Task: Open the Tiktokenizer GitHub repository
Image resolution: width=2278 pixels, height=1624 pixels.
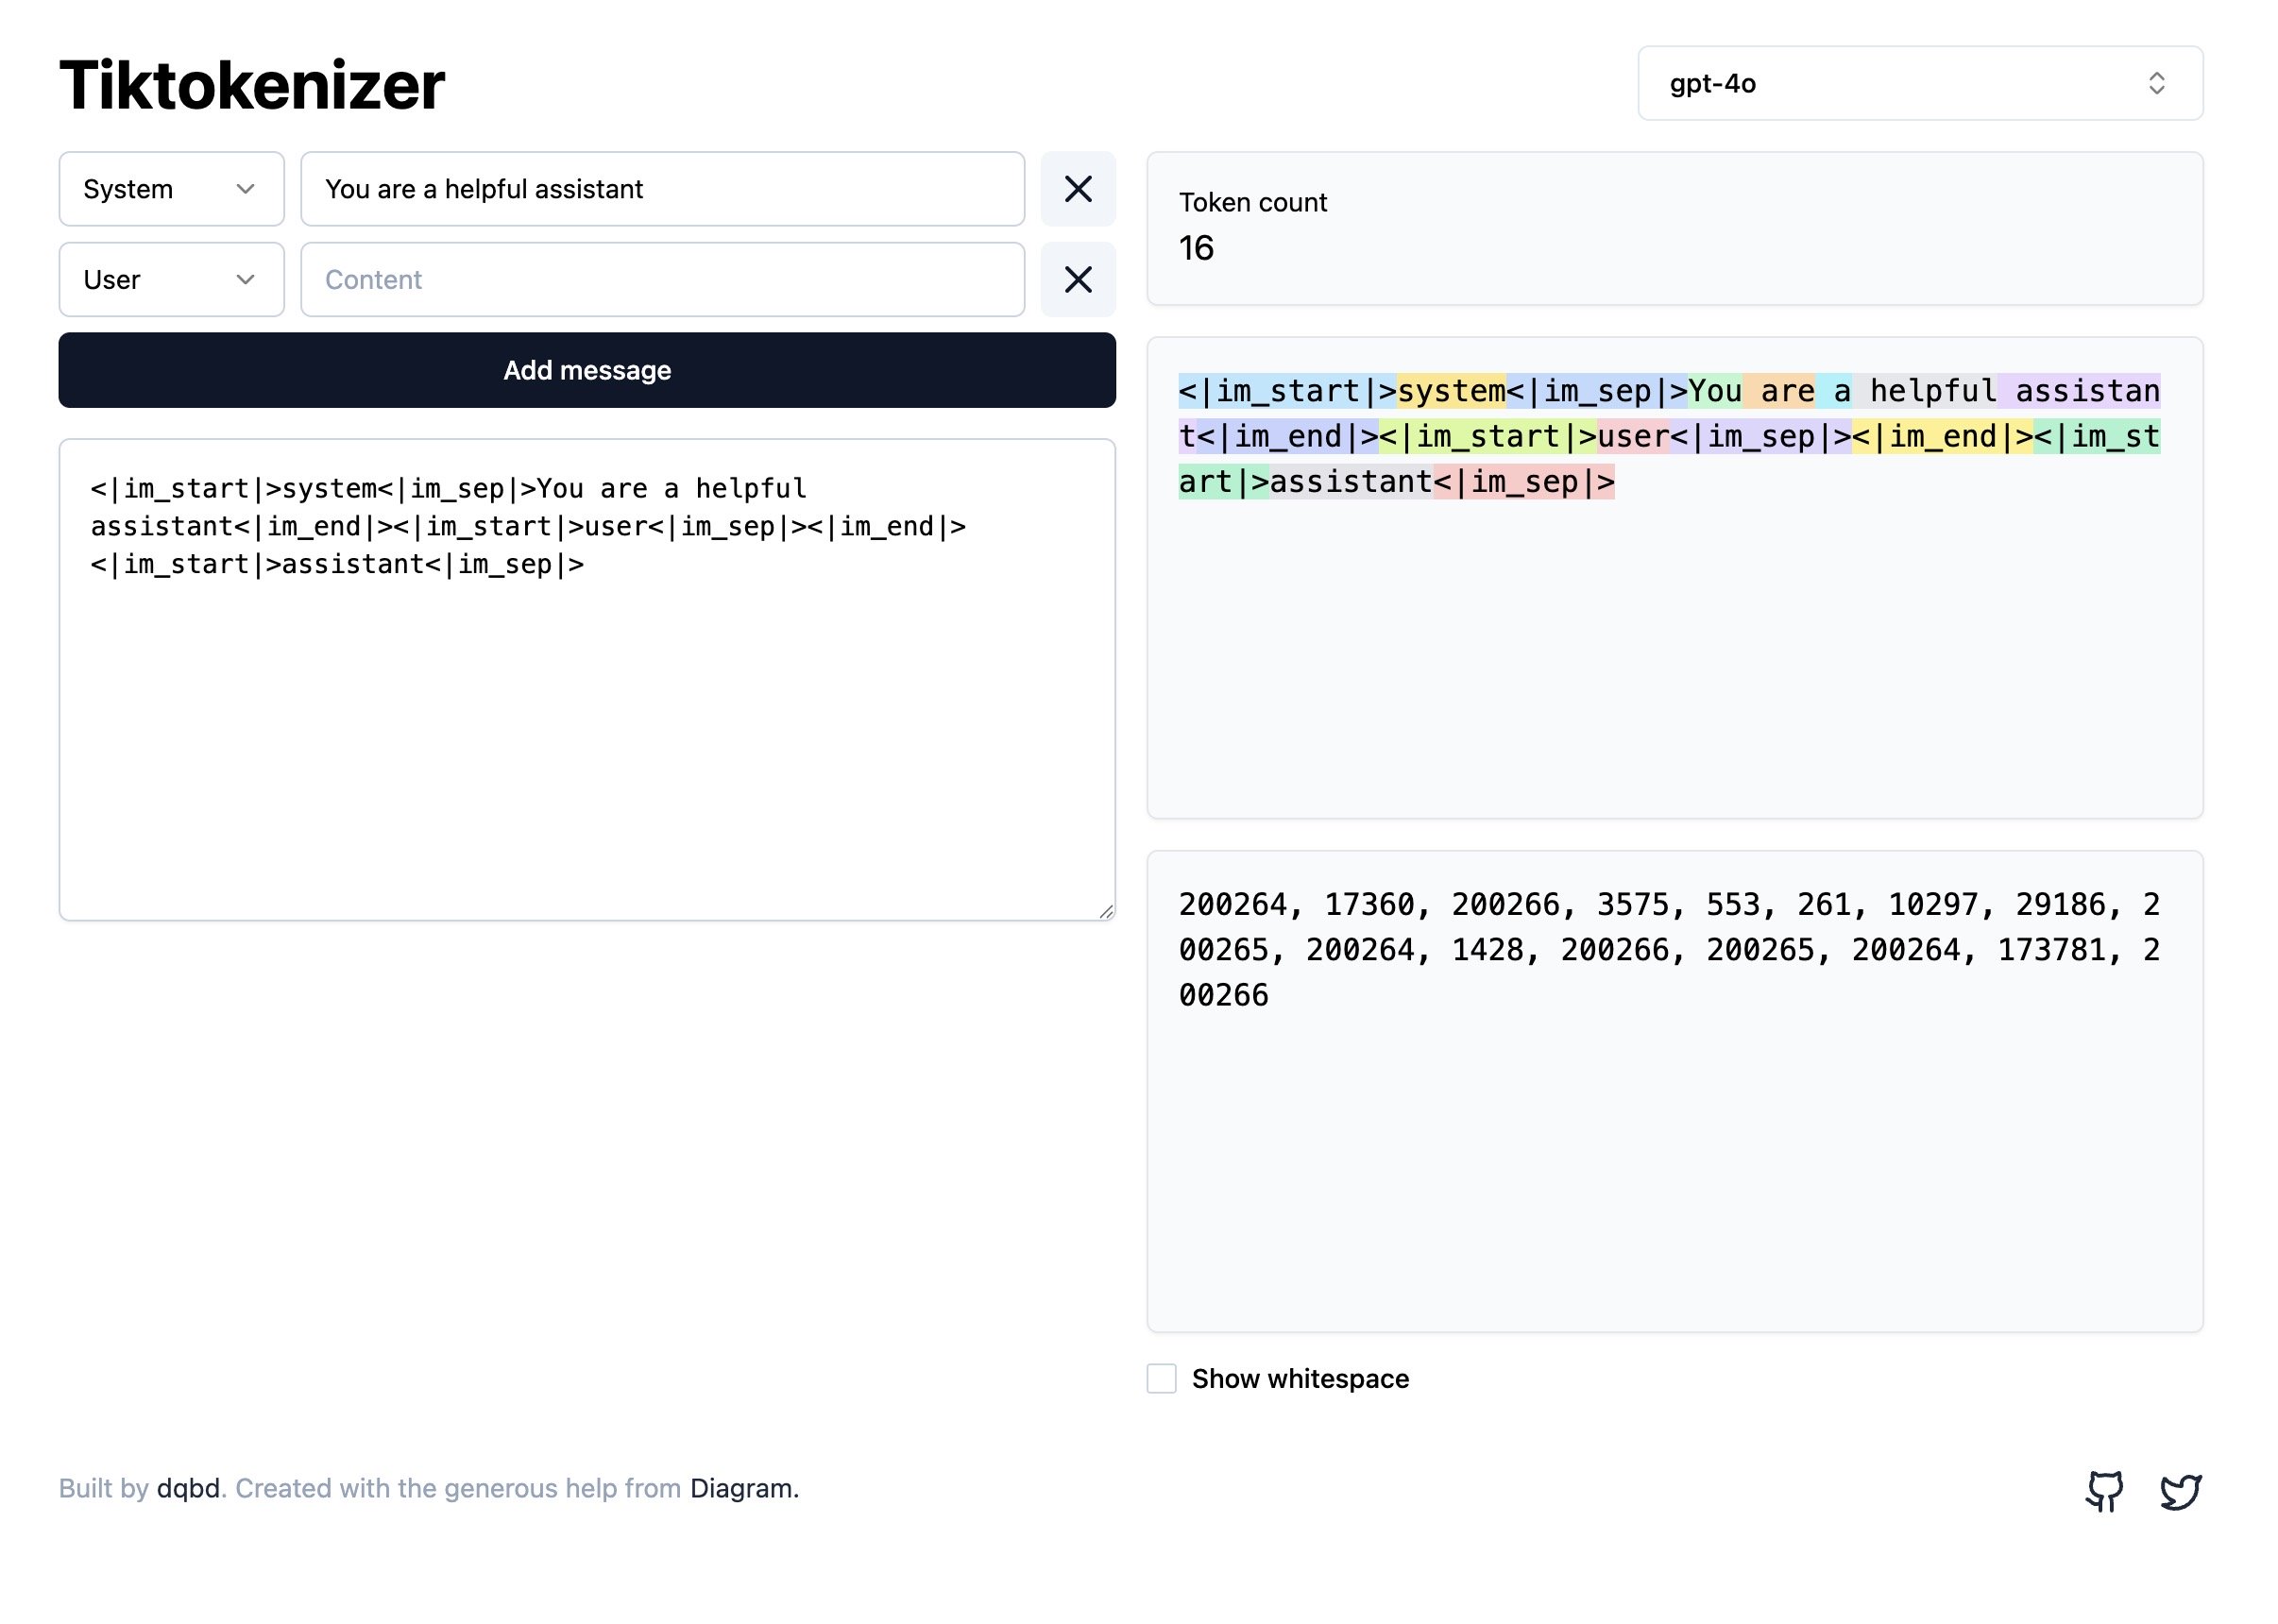Action: (2106, 1490)
